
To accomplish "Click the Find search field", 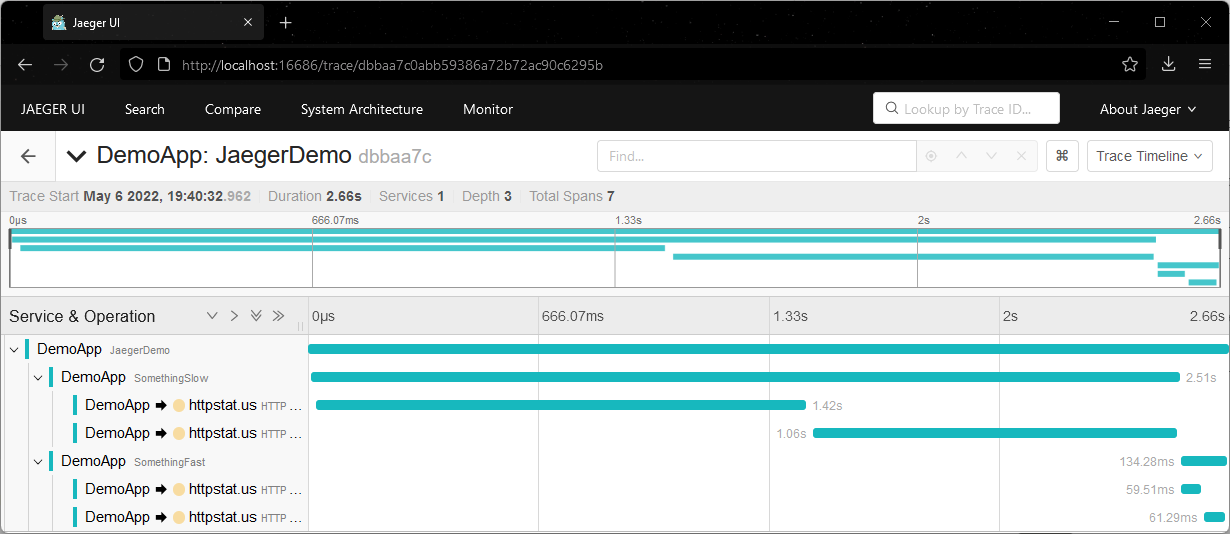I will [x=756, y=156].
